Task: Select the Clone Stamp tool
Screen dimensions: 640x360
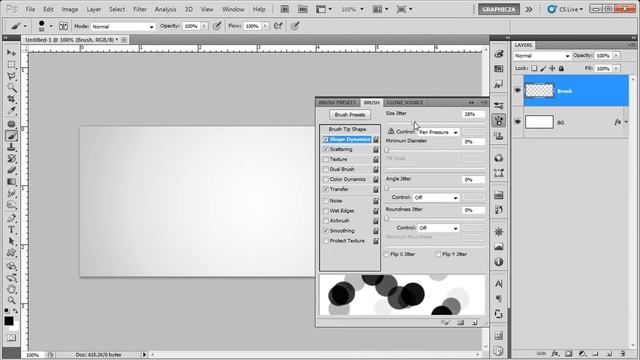Action: pos(11,147)
